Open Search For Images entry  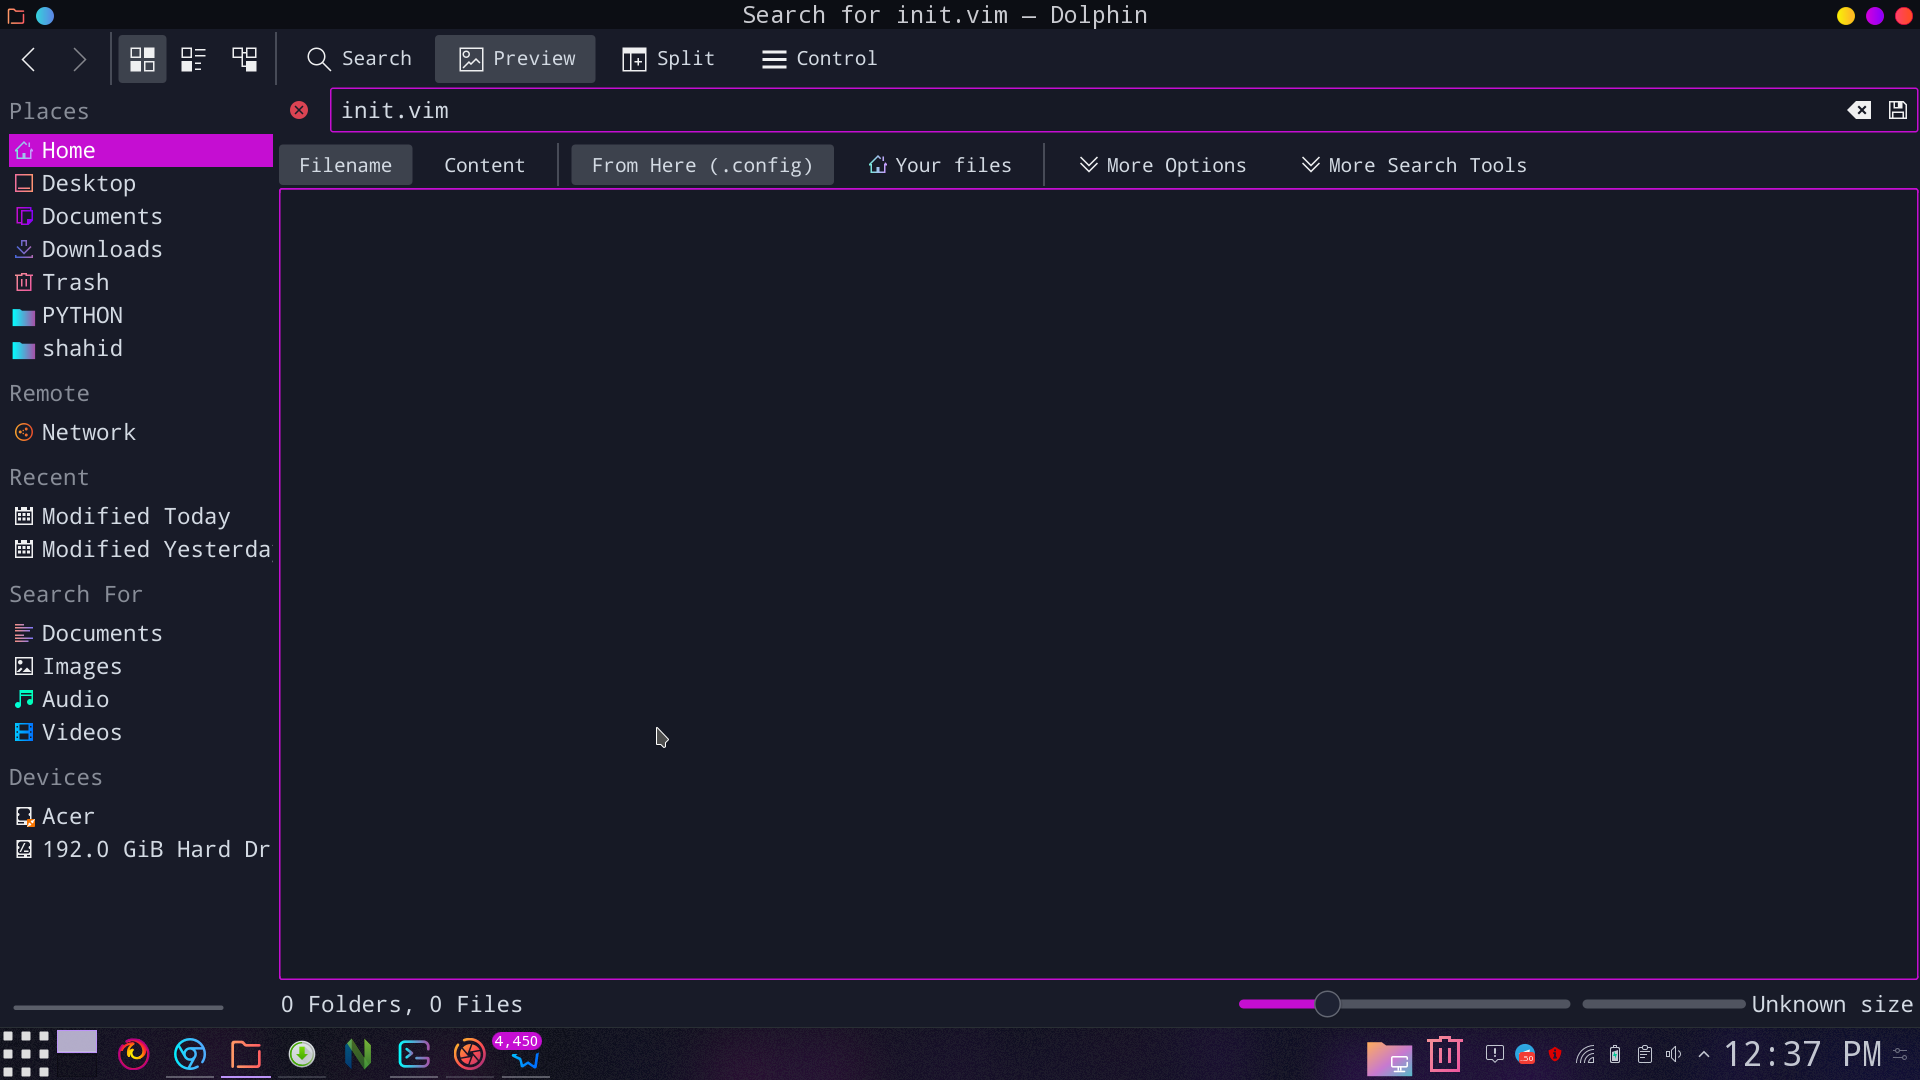(81, 666)
